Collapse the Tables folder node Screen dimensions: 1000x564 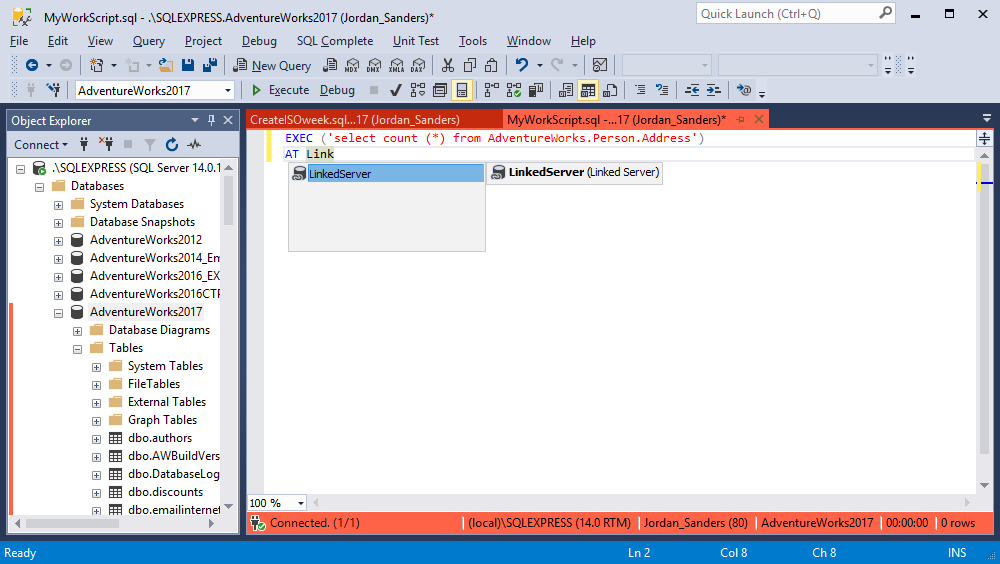click(x=77, y=349)
